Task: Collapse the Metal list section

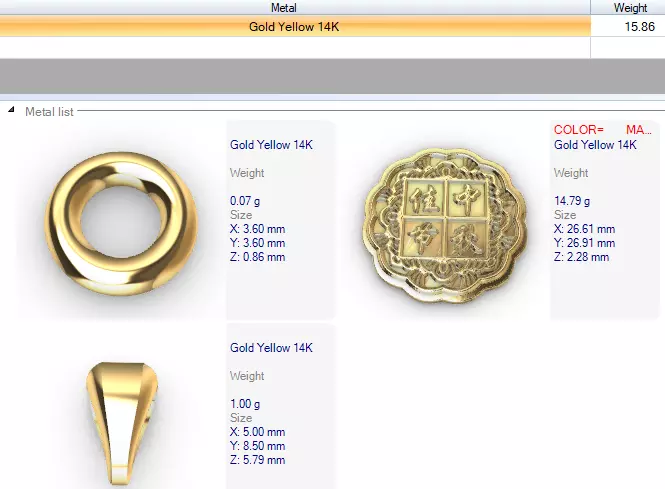Action: (x=11, y=110)
